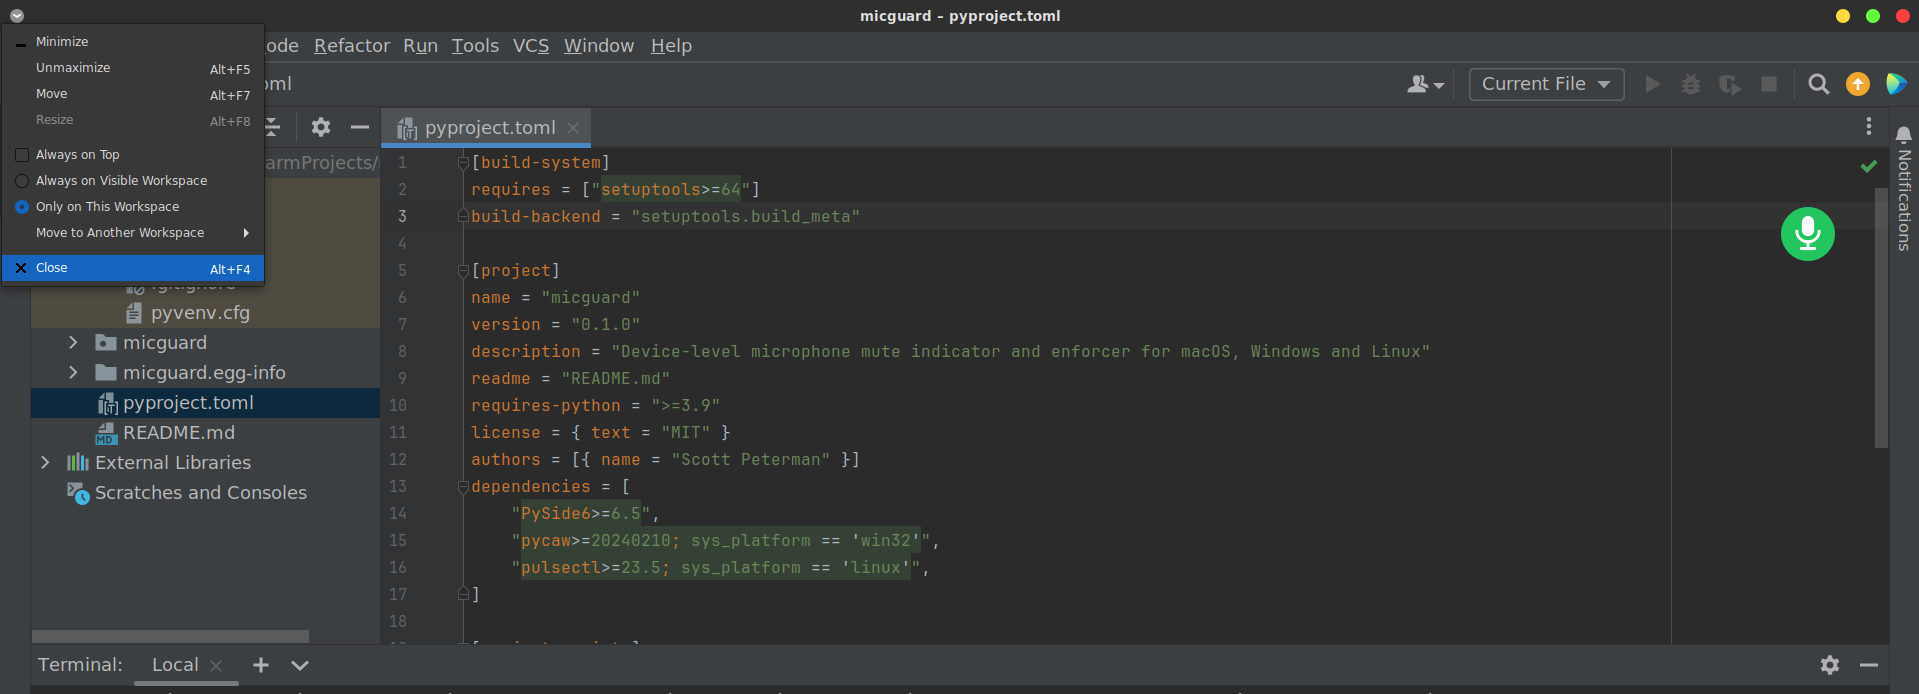1919x694 pixels.
Task: Choose Close from window menu
Action: coord(133,268)
